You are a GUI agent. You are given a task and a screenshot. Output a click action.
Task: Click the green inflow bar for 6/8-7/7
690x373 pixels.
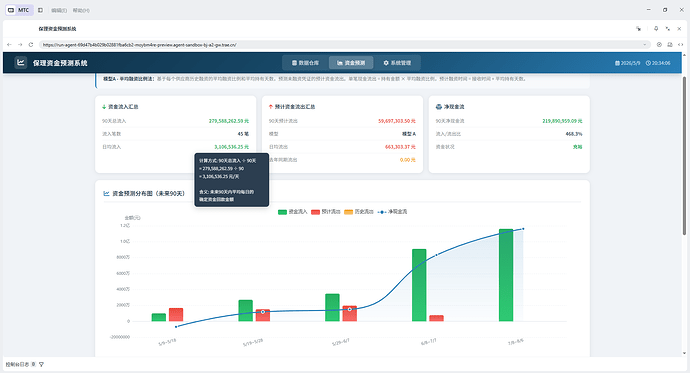pyautogui.click(x=419, y=285)
